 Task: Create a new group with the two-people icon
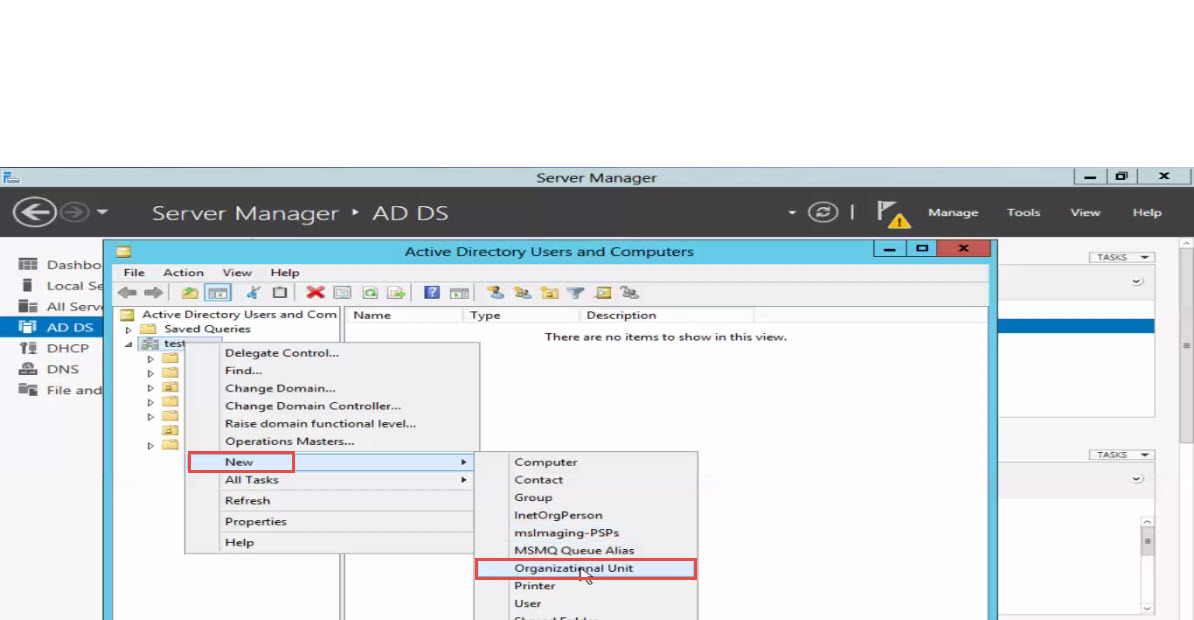tap(522, 292)
